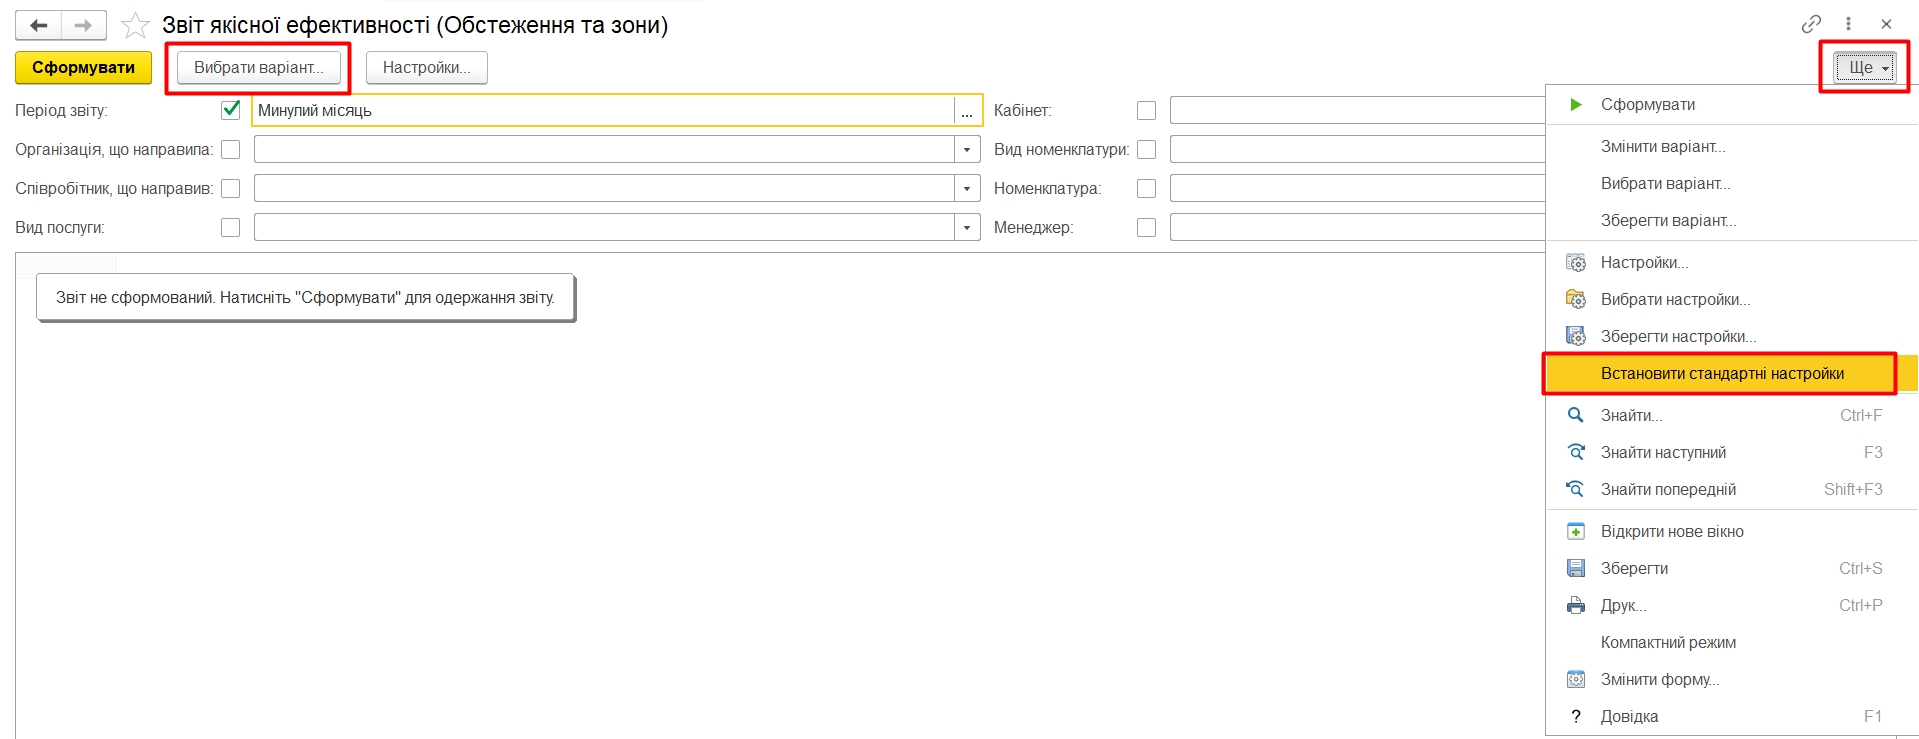Enable the Вид послуги filter checkbox

coord(231,228)
